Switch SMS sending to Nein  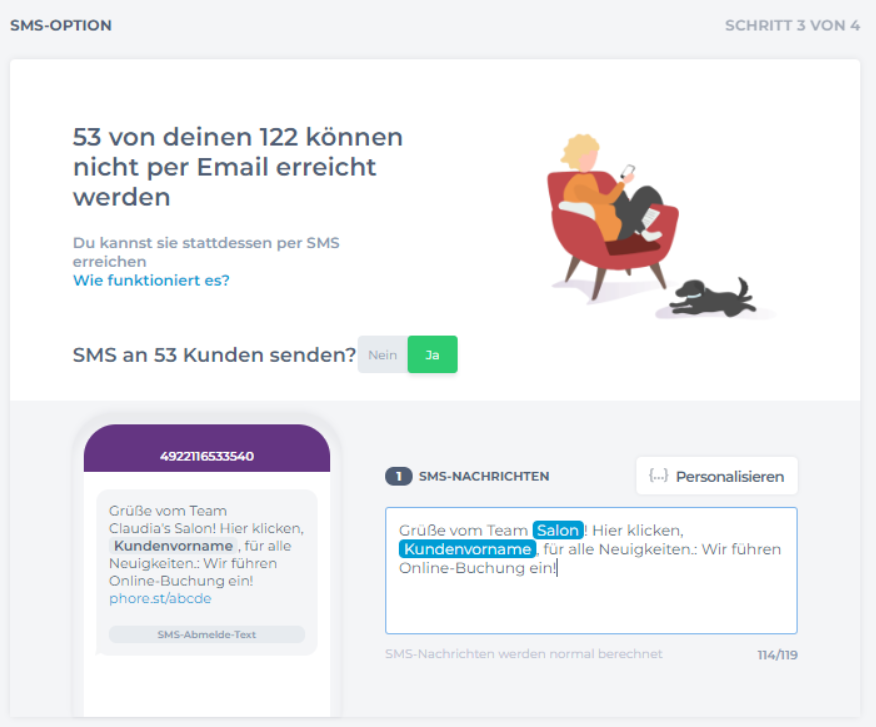point(383,355)
